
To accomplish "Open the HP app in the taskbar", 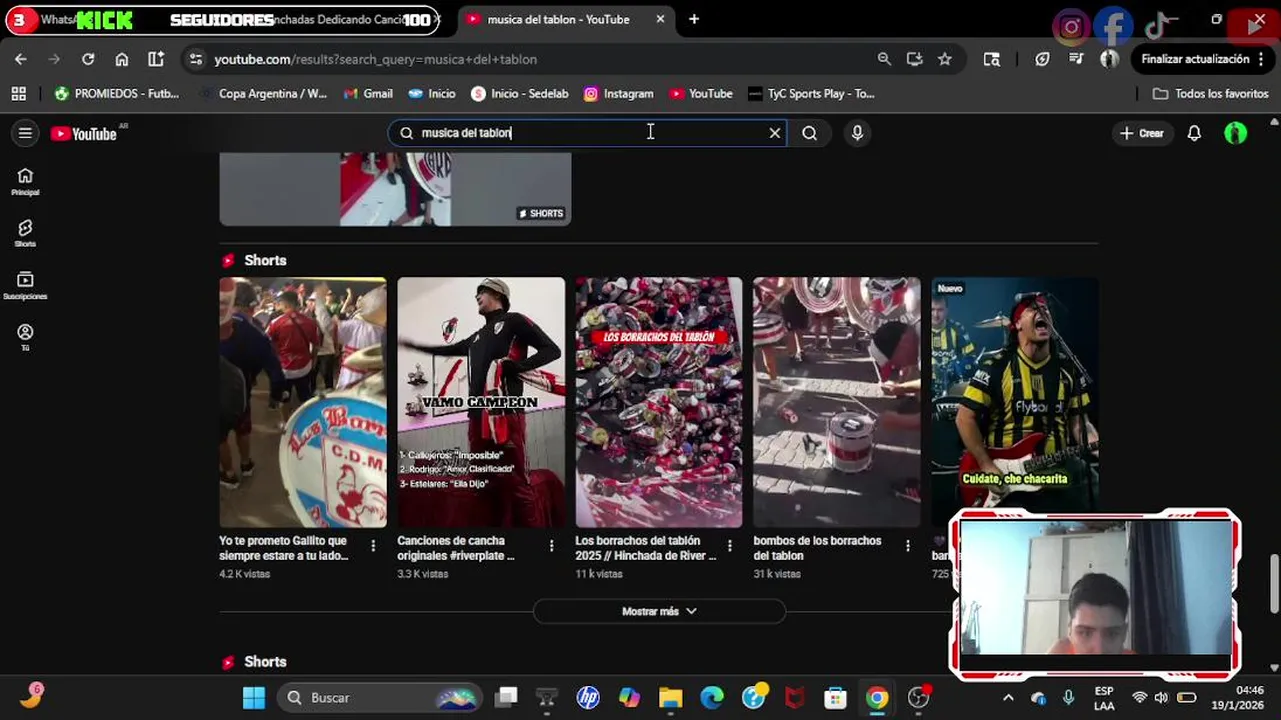I will click(588, 697).
